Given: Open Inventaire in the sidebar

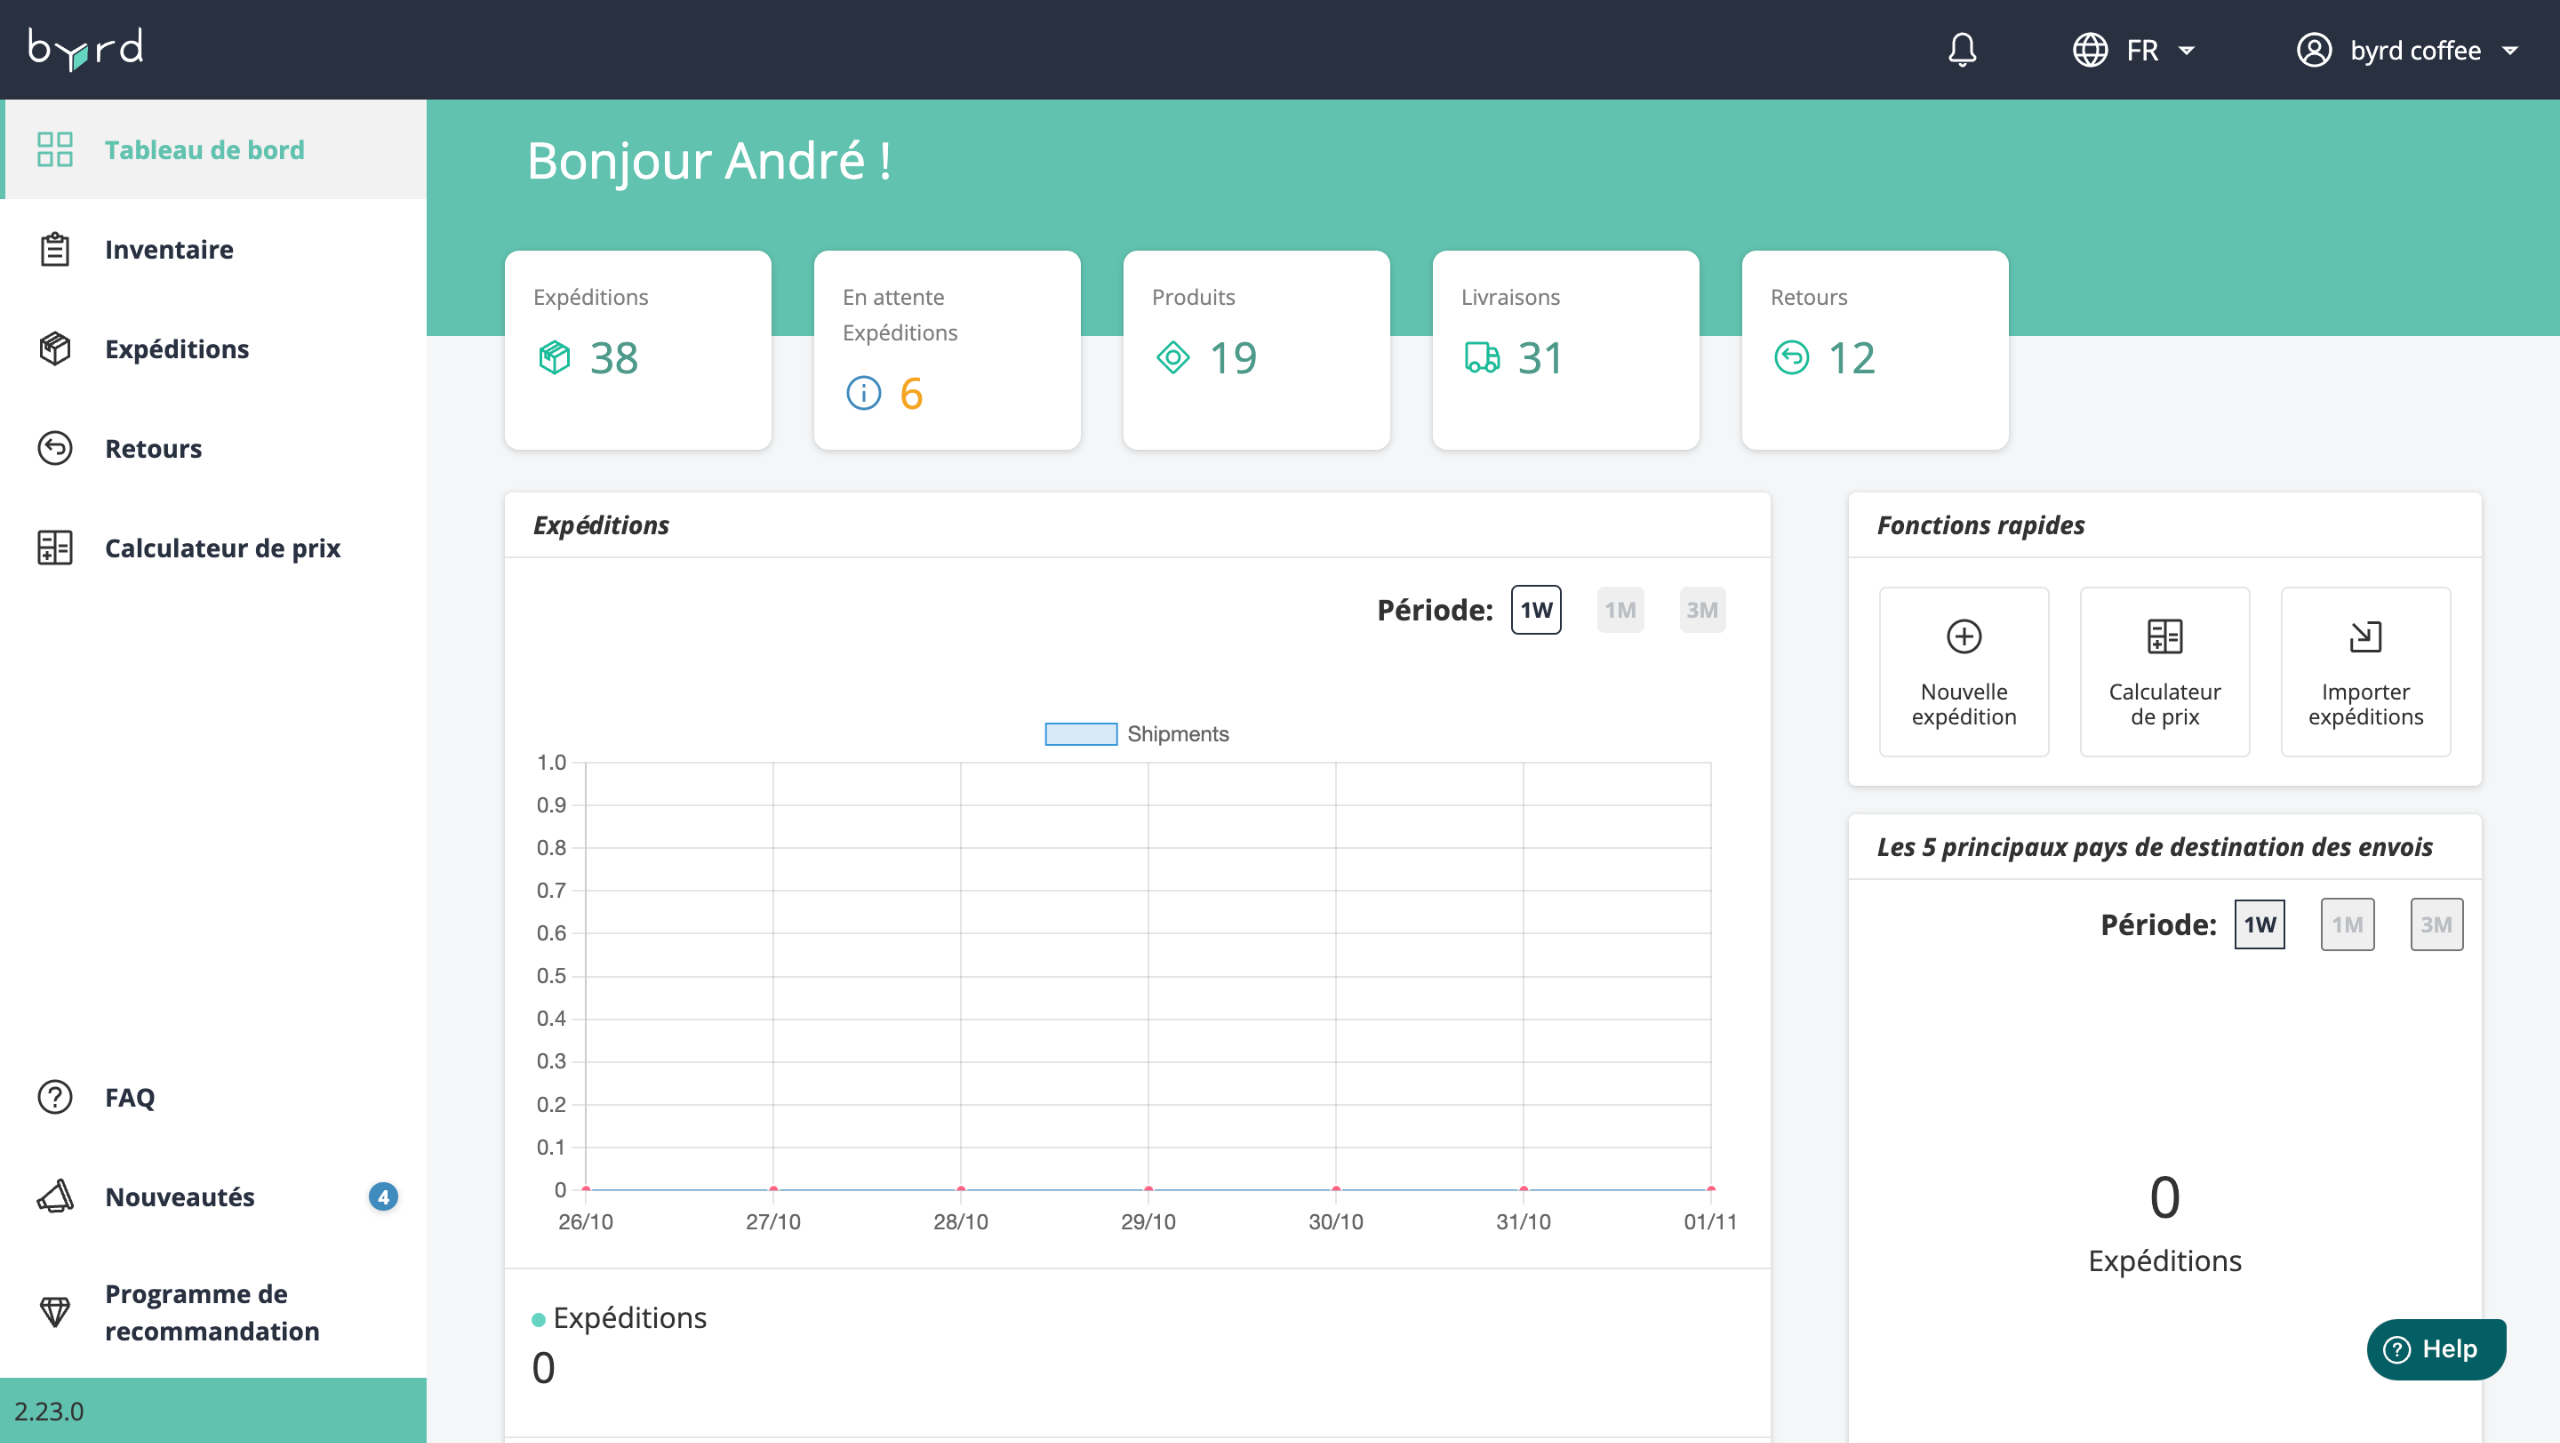Looking at the screenshot, I should 169,249.
